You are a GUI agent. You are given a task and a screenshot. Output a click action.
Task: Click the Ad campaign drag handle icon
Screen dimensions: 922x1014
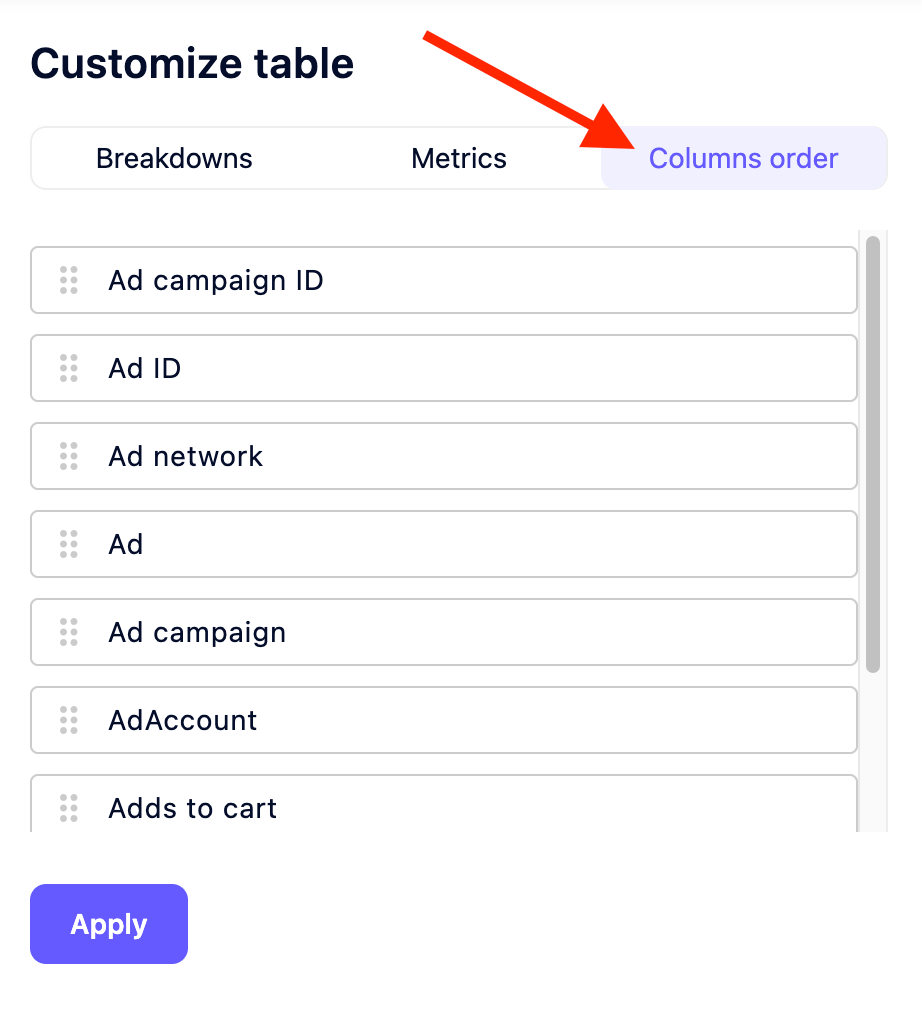tap(68, 632)
